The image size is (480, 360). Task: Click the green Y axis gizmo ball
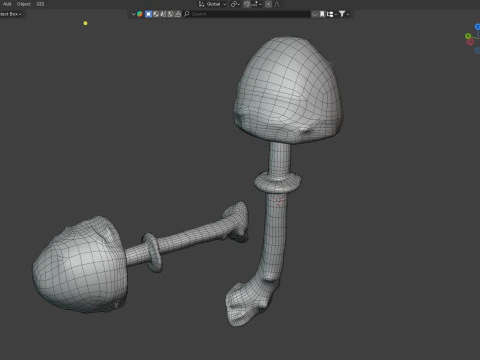(x=468, y=36)
